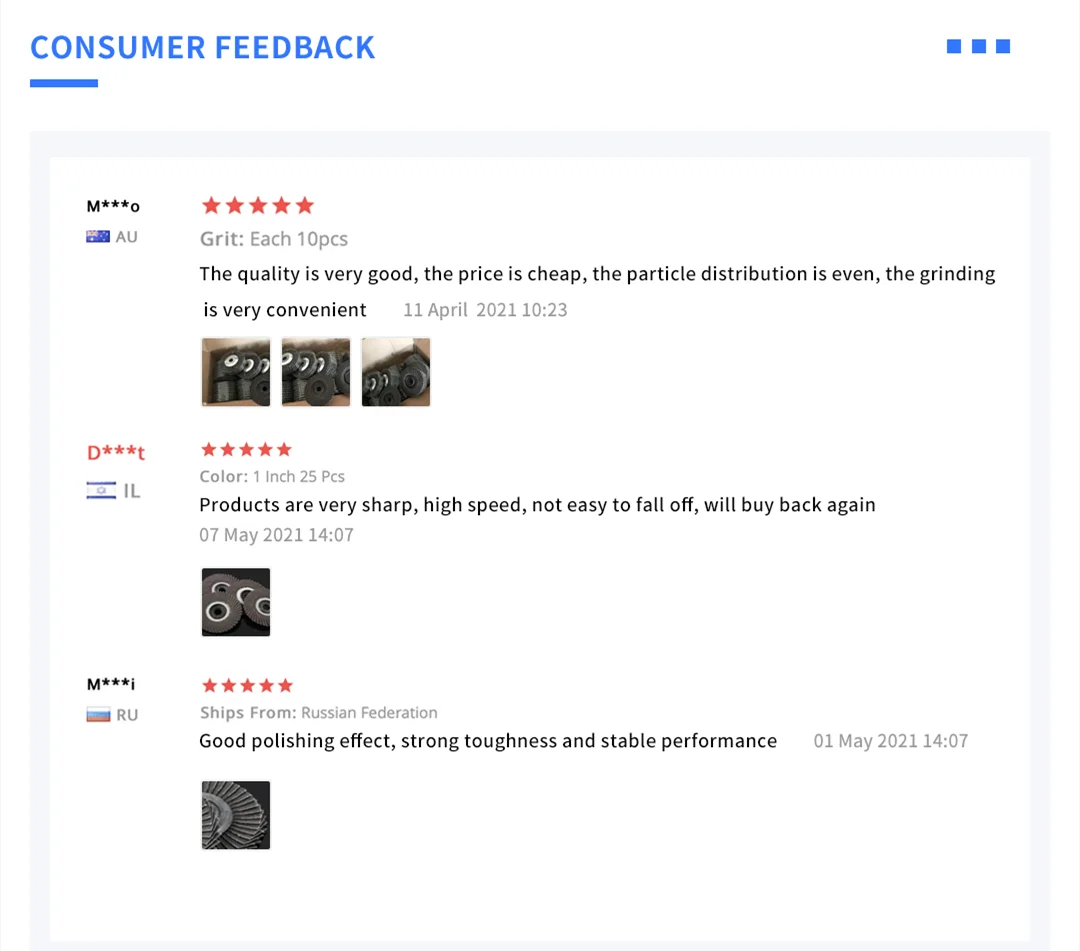Click the Australian flag icon
This screenshot has height=951, width=1080.
98,237
